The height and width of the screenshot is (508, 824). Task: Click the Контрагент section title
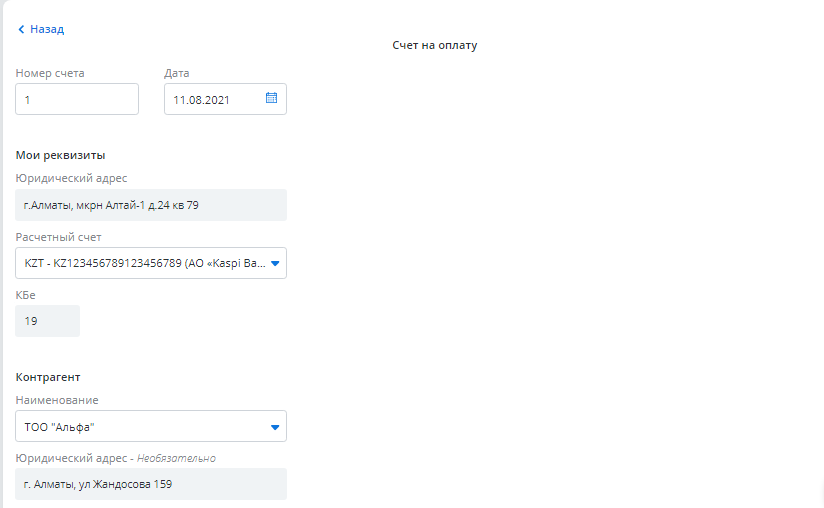pos(48,377)
